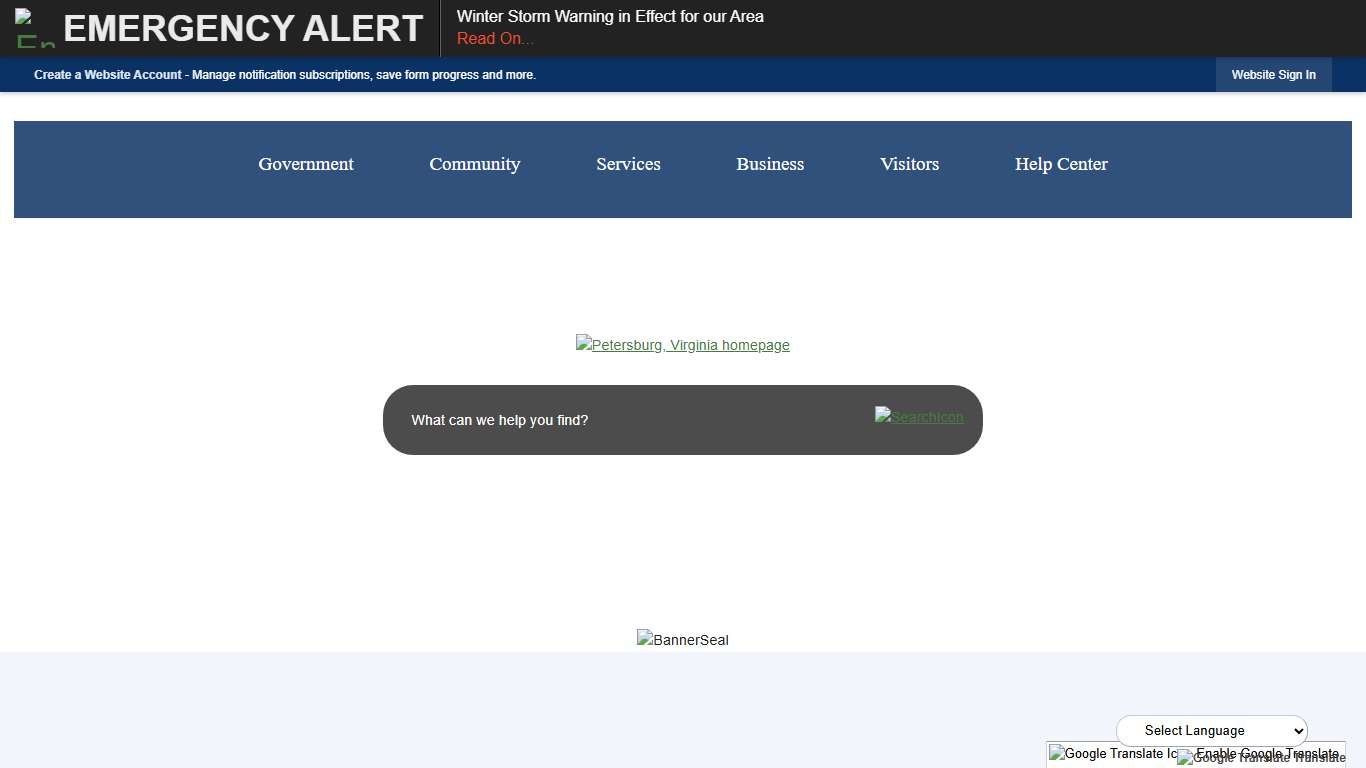Follow the red Read On... alert link
1366x768 pixels.
coord(495,39)
